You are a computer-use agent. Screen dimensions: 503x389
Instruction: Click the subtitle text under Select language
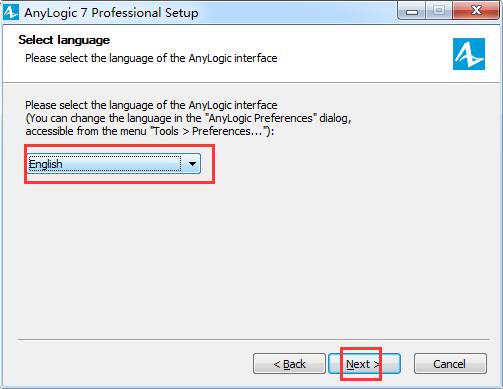[151, 58]
